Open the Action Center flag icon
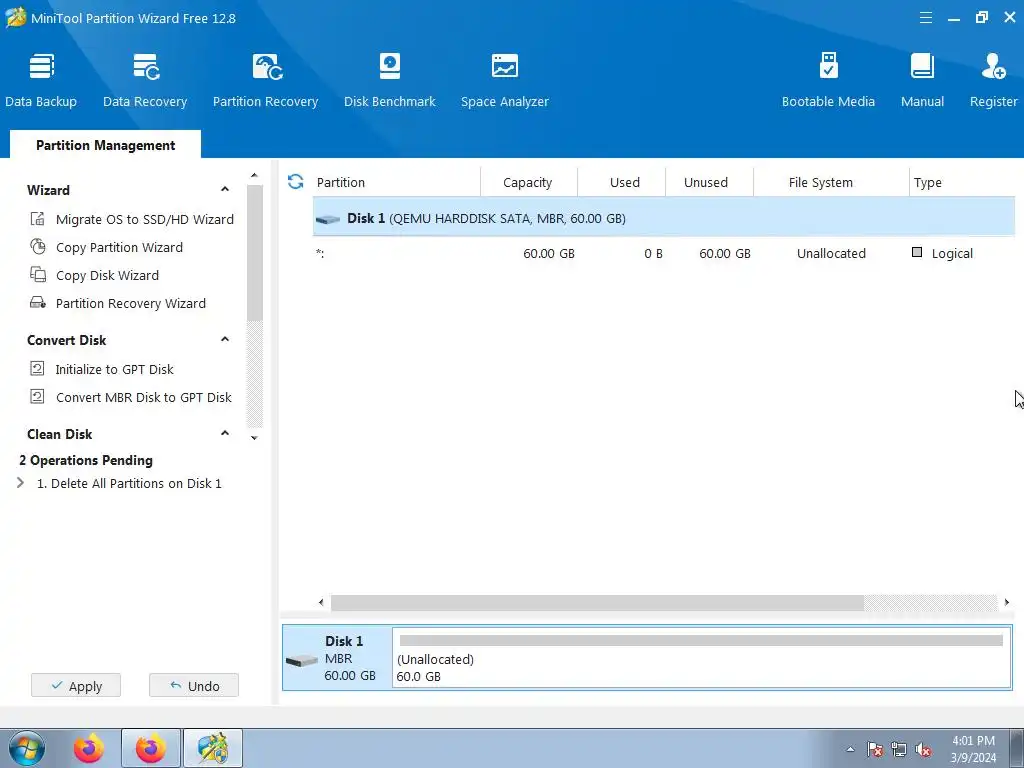1024x768 pixels. (x=874, y=750)
